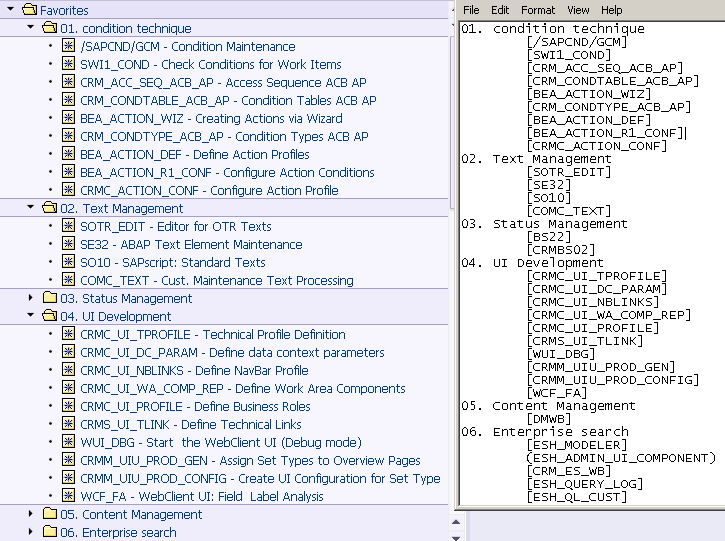Expand the 05. Content Management node

point(31,514)
